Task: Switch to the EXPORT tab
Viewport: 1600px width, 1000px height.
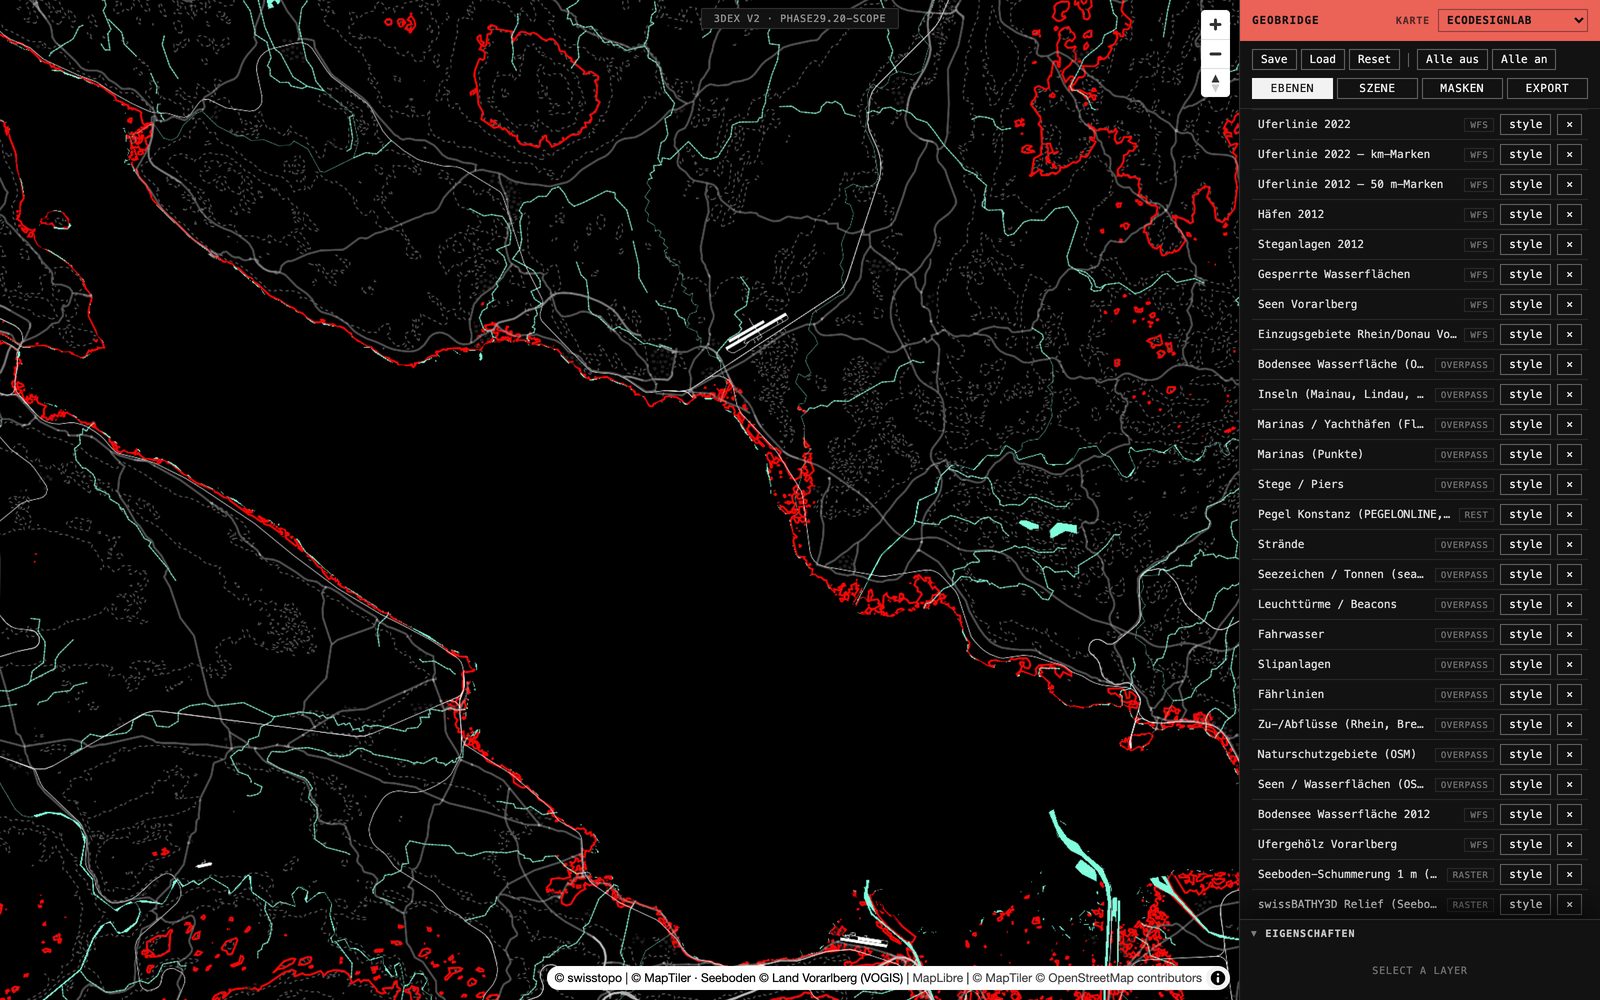Action: click(x=1547, y=88)
